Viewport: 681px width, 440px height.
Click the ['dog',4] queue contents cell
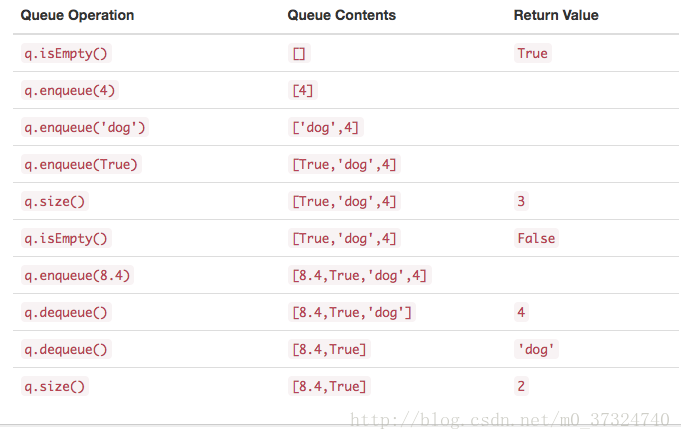[326, 127]
